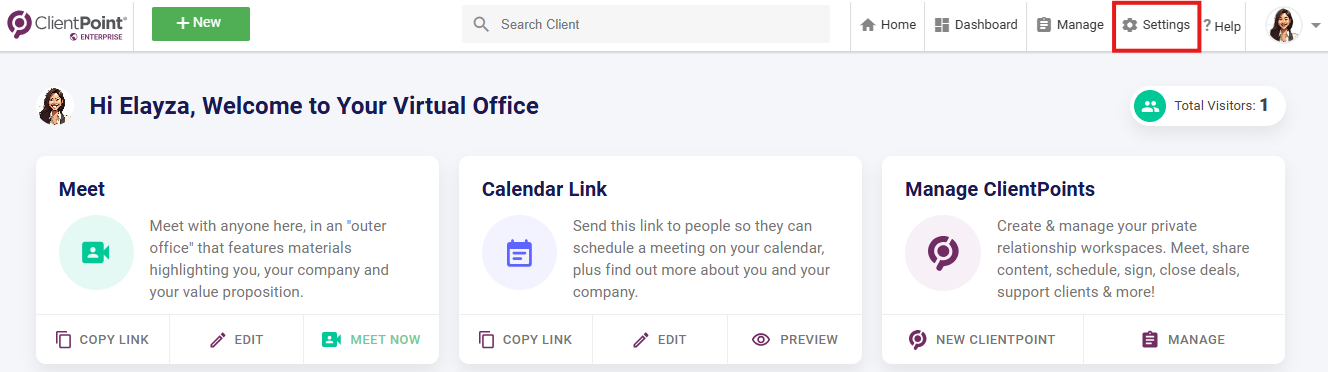Expand the account dropdown arrow
This screenshot has width=1328, height=372.
[x=1315, y=26]
